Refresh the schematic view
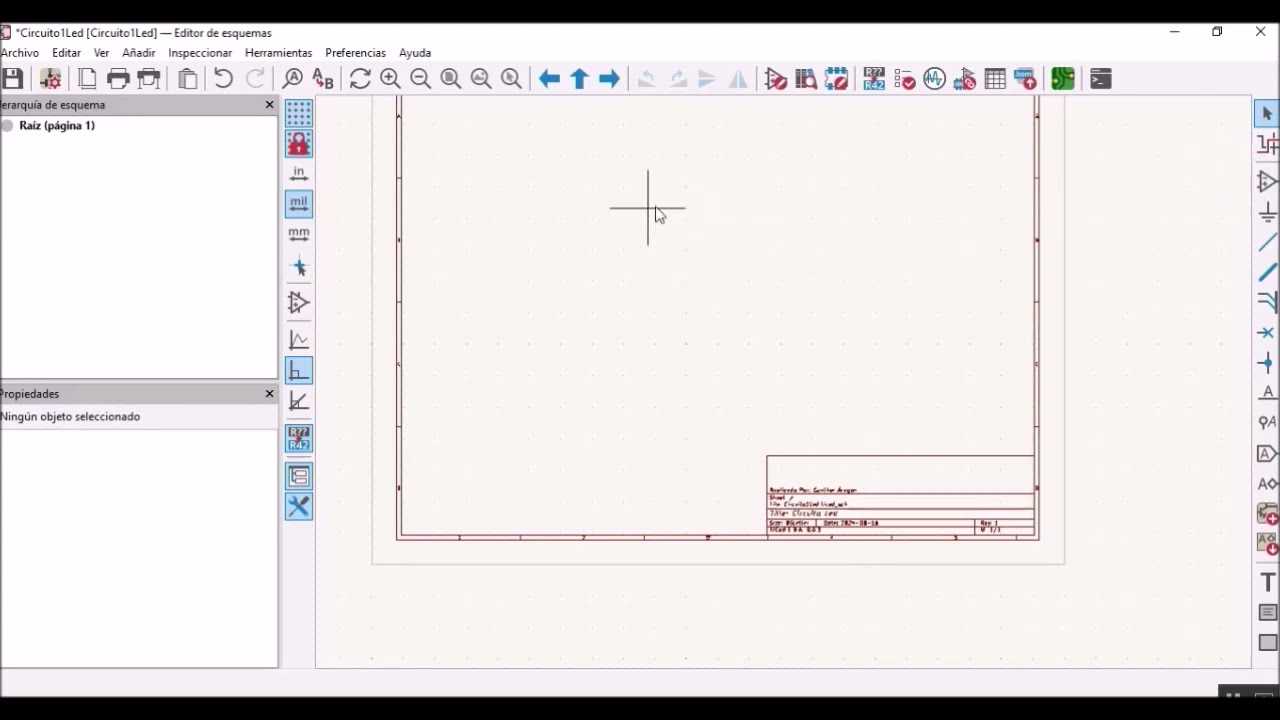 pyautogui.click(x=360, y=79)
